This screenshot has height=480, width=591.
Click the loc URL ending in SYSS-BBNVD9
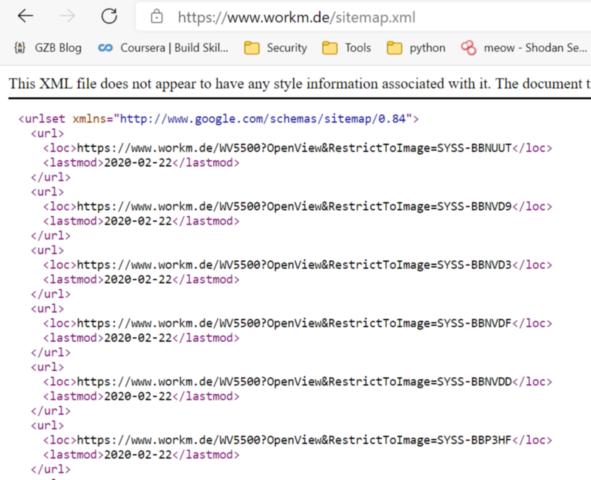294,206
